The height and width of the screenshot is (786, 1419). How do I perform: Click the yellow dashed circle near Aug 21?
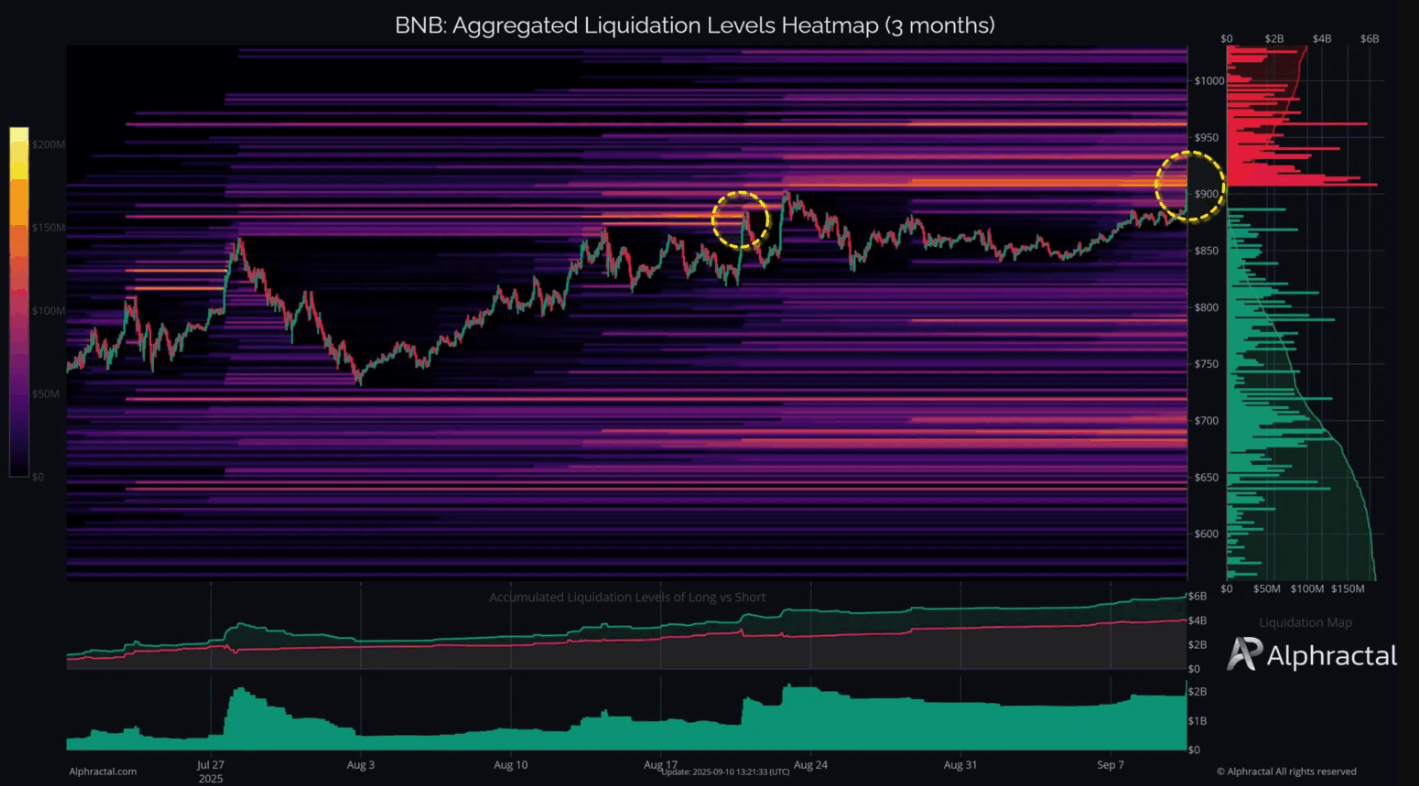[741, 218]
